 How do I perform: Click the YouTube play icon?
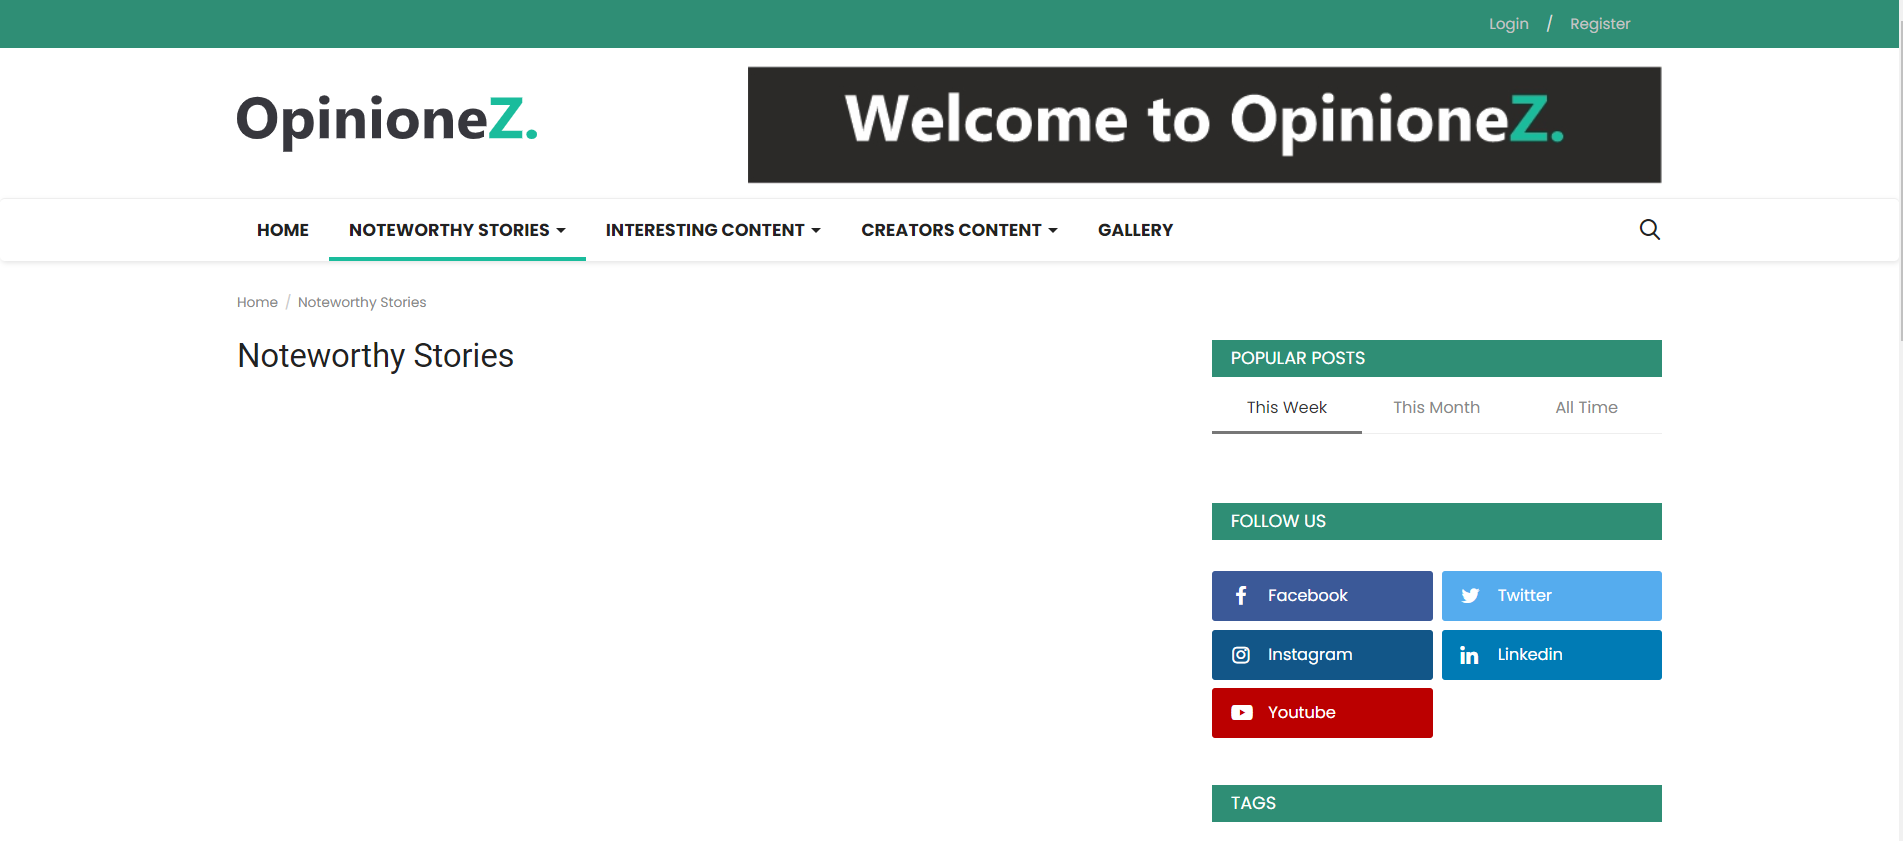point(1242,713)
